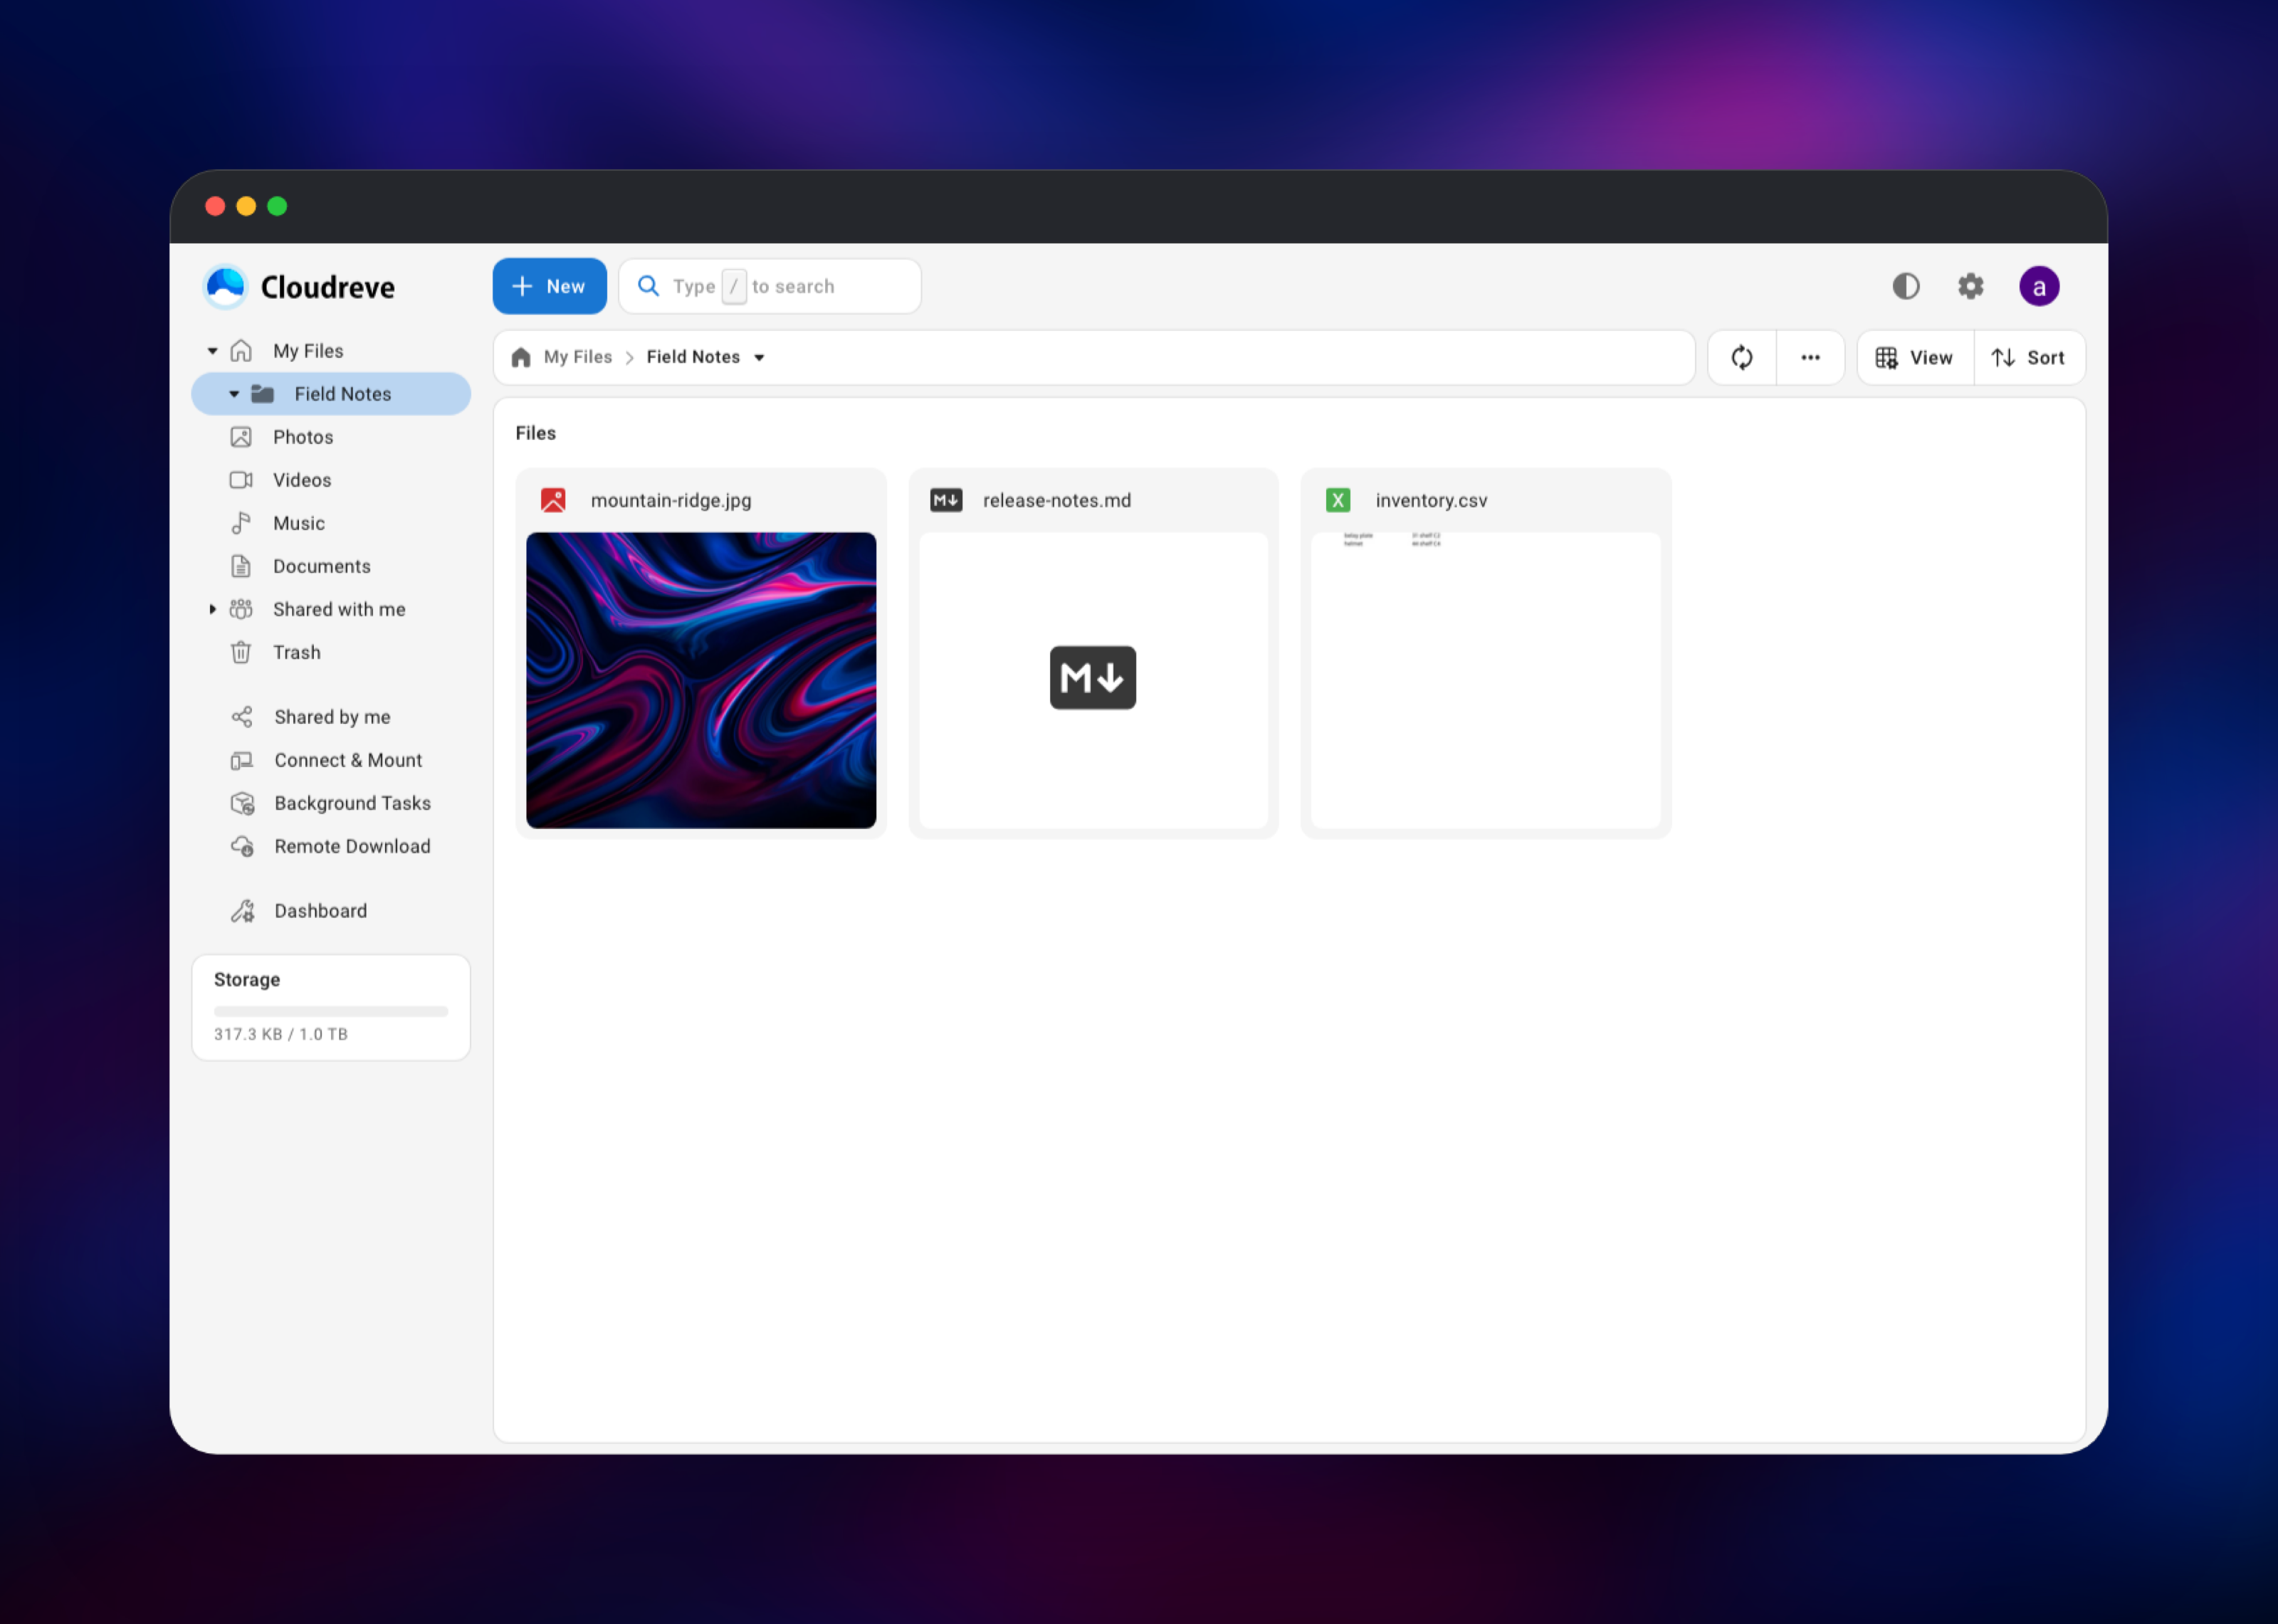The height and width of the screenshot is (1624, 2278).
Task: Click the mountain-ridge.jpg image type icon
Action: pyautogui.click(x=553, y=500)
